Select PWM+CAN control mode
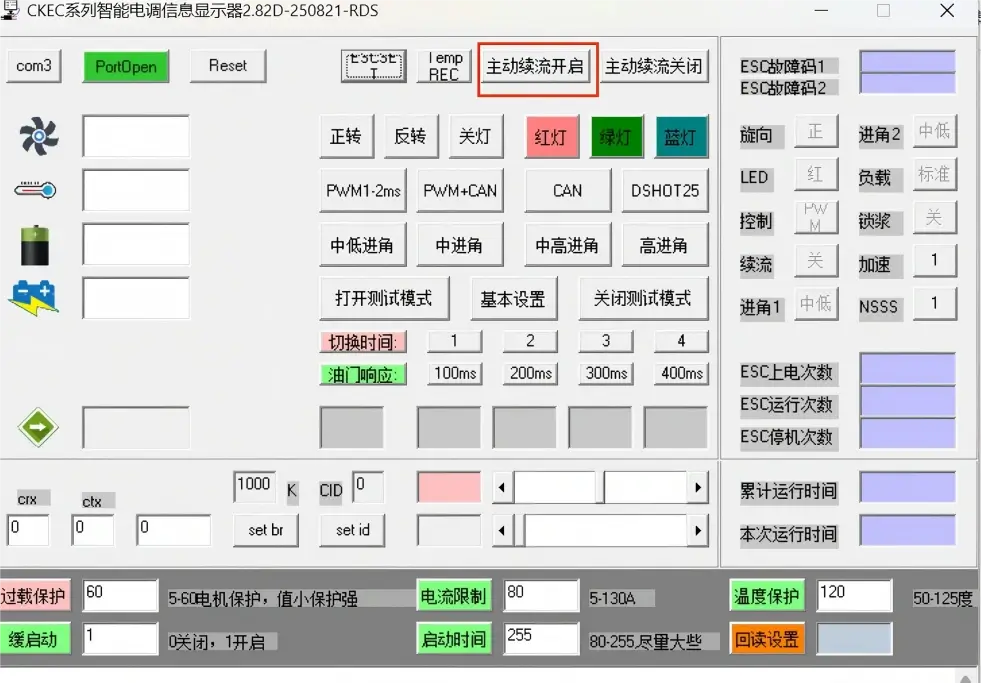Screen dimensions: 981x683 tap(460, 191)
